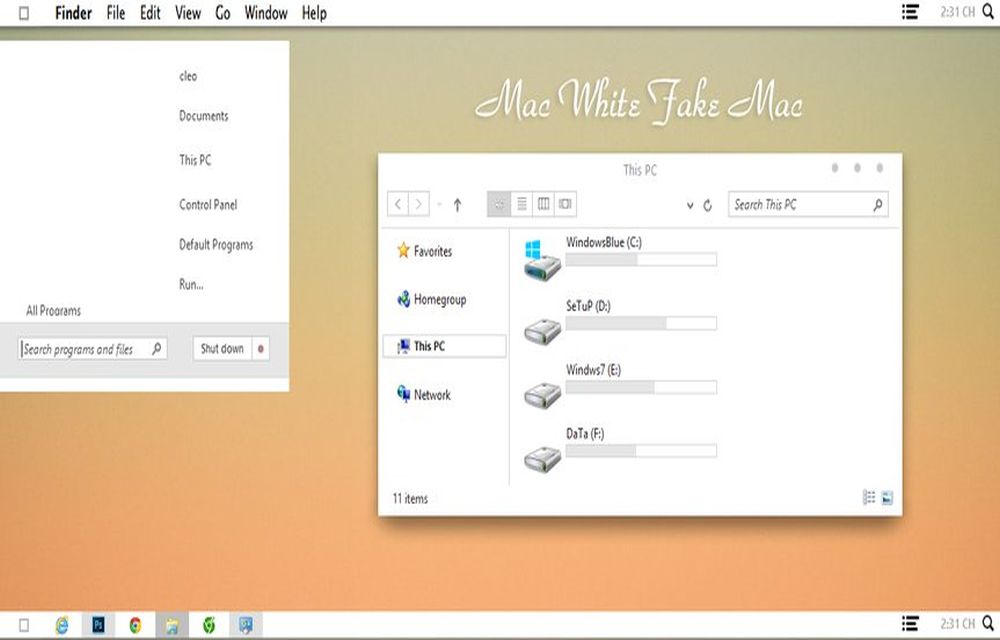This screenshot has height=640, width=1000.
Task: Switch to details view in status bar
Action: pos(869,498)
